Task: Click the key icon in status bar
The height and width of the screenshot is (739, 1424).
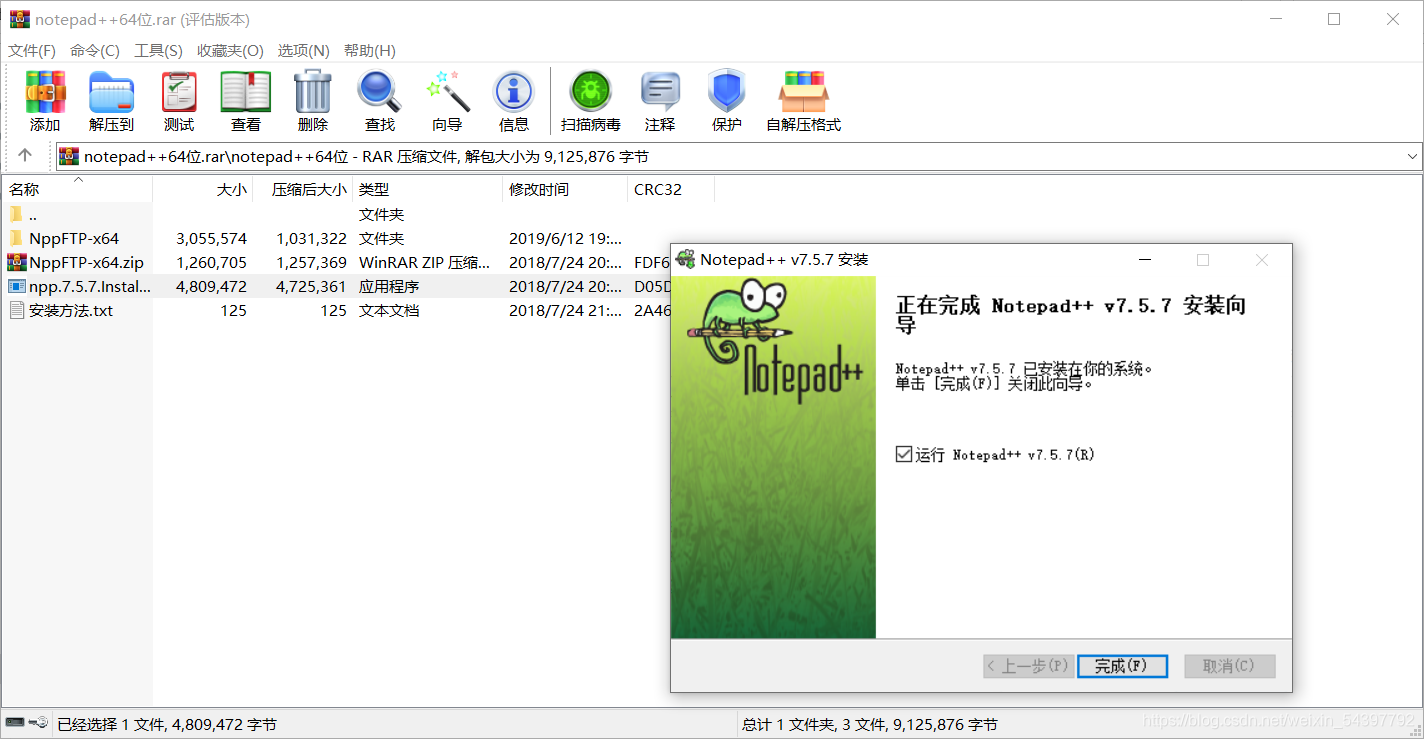Action: (38, 722)
